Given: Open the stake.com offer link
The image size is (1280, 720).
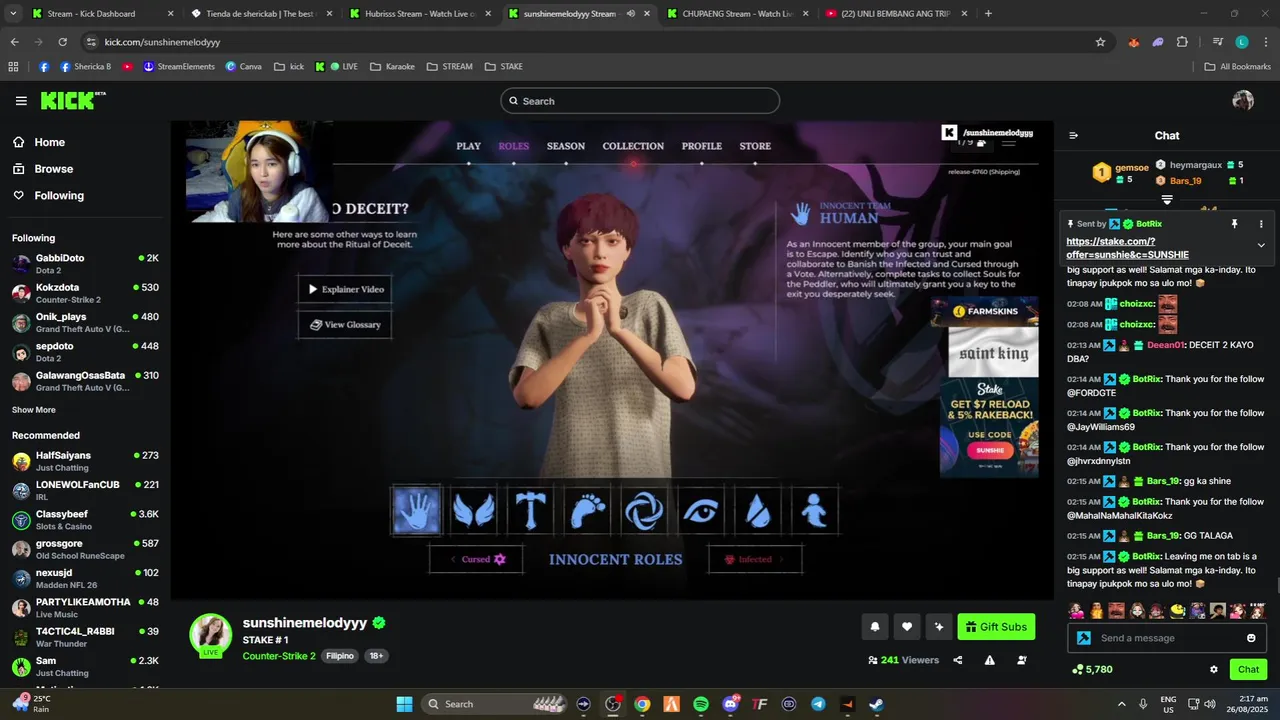Looking at the screenshot, I should tap(1127, 248).
